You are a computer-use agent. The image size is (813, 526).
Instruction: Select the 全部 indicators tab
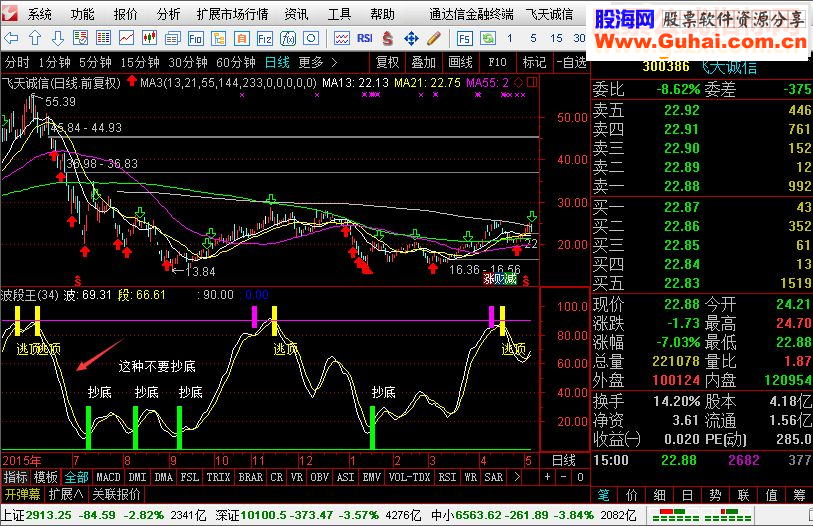pos(76,477)
